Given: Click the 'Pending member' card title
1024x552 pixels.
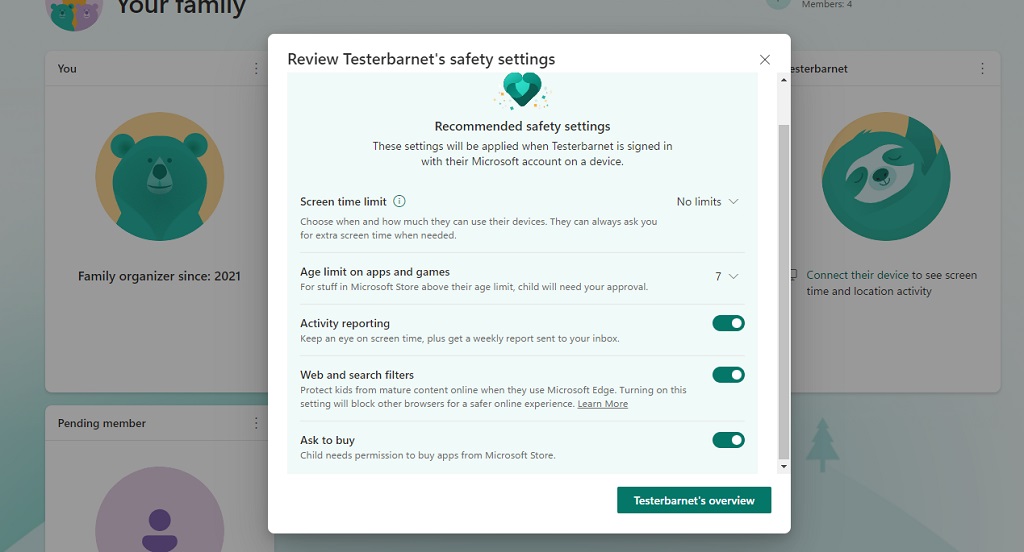Looking at the screenshot, I should click(x=102, y=423).
